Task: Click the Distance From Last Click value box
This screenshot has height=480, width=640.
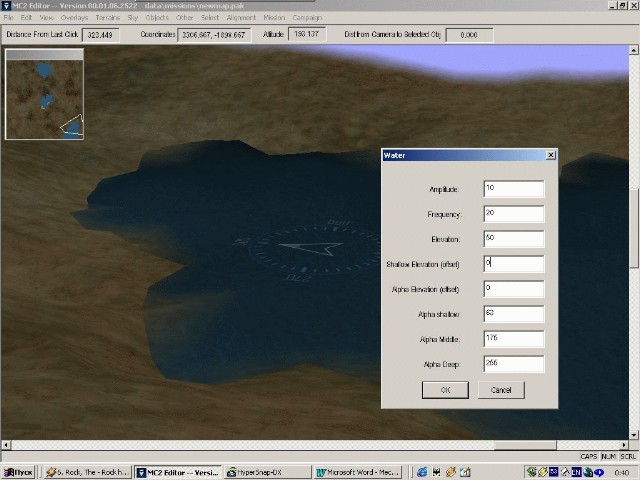Action: coord(100,35)
